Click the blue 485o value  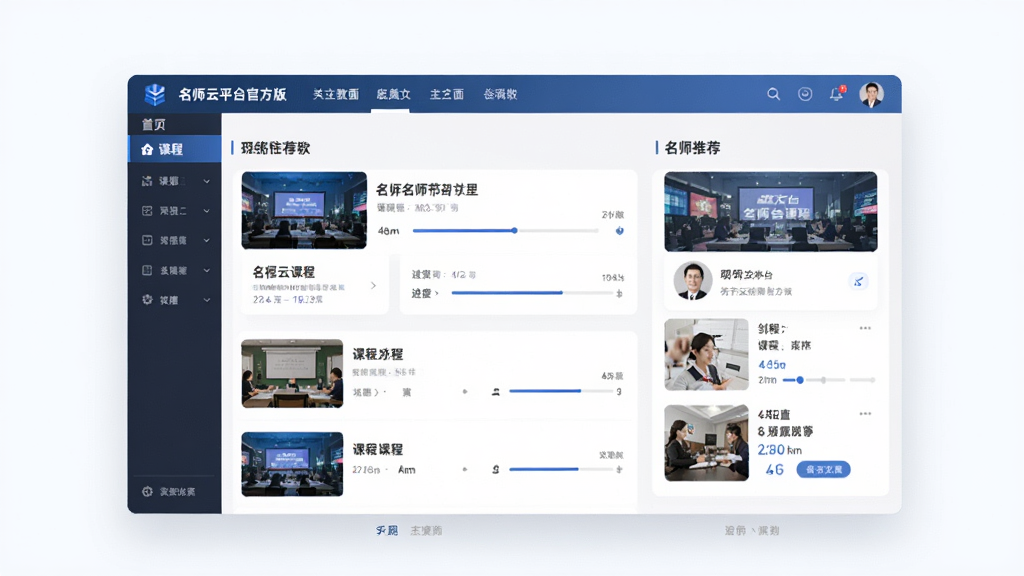tap(772, 364)
